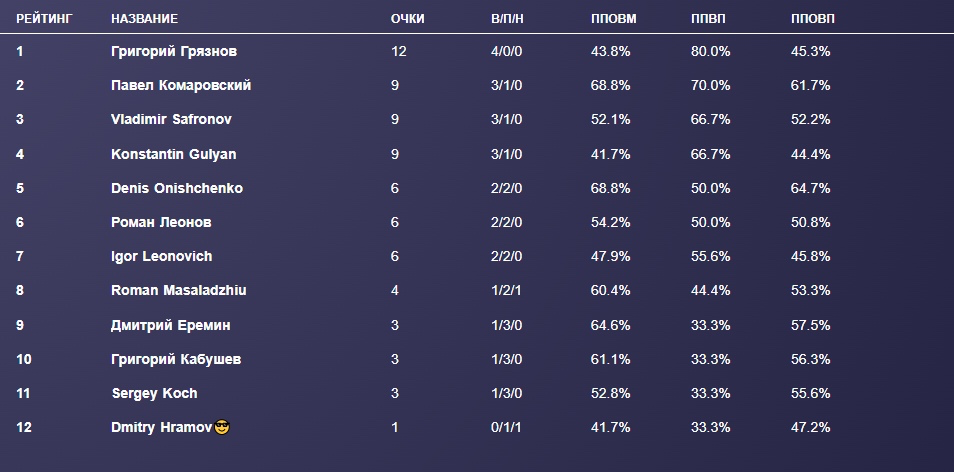The width and height of the screenshot is (954, 472).
Task: Select player Vladimir Safronov
Action: click(171, 120)
